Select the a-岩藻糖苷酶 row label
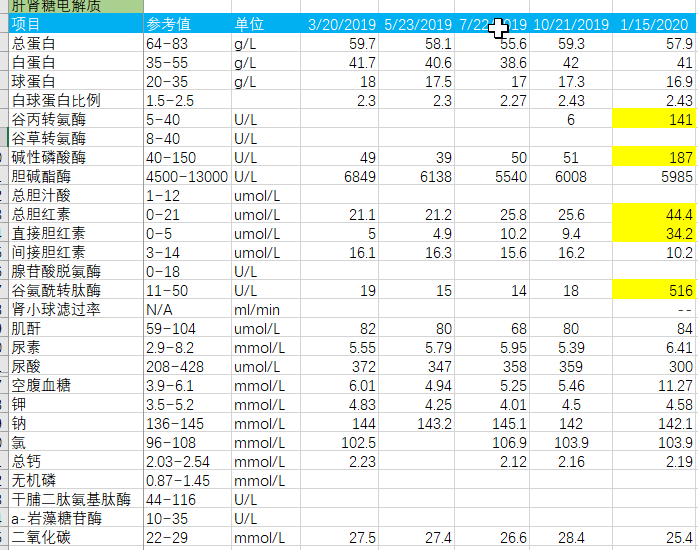The height and width of the screenshot is (550, 698). pos(57,518)
